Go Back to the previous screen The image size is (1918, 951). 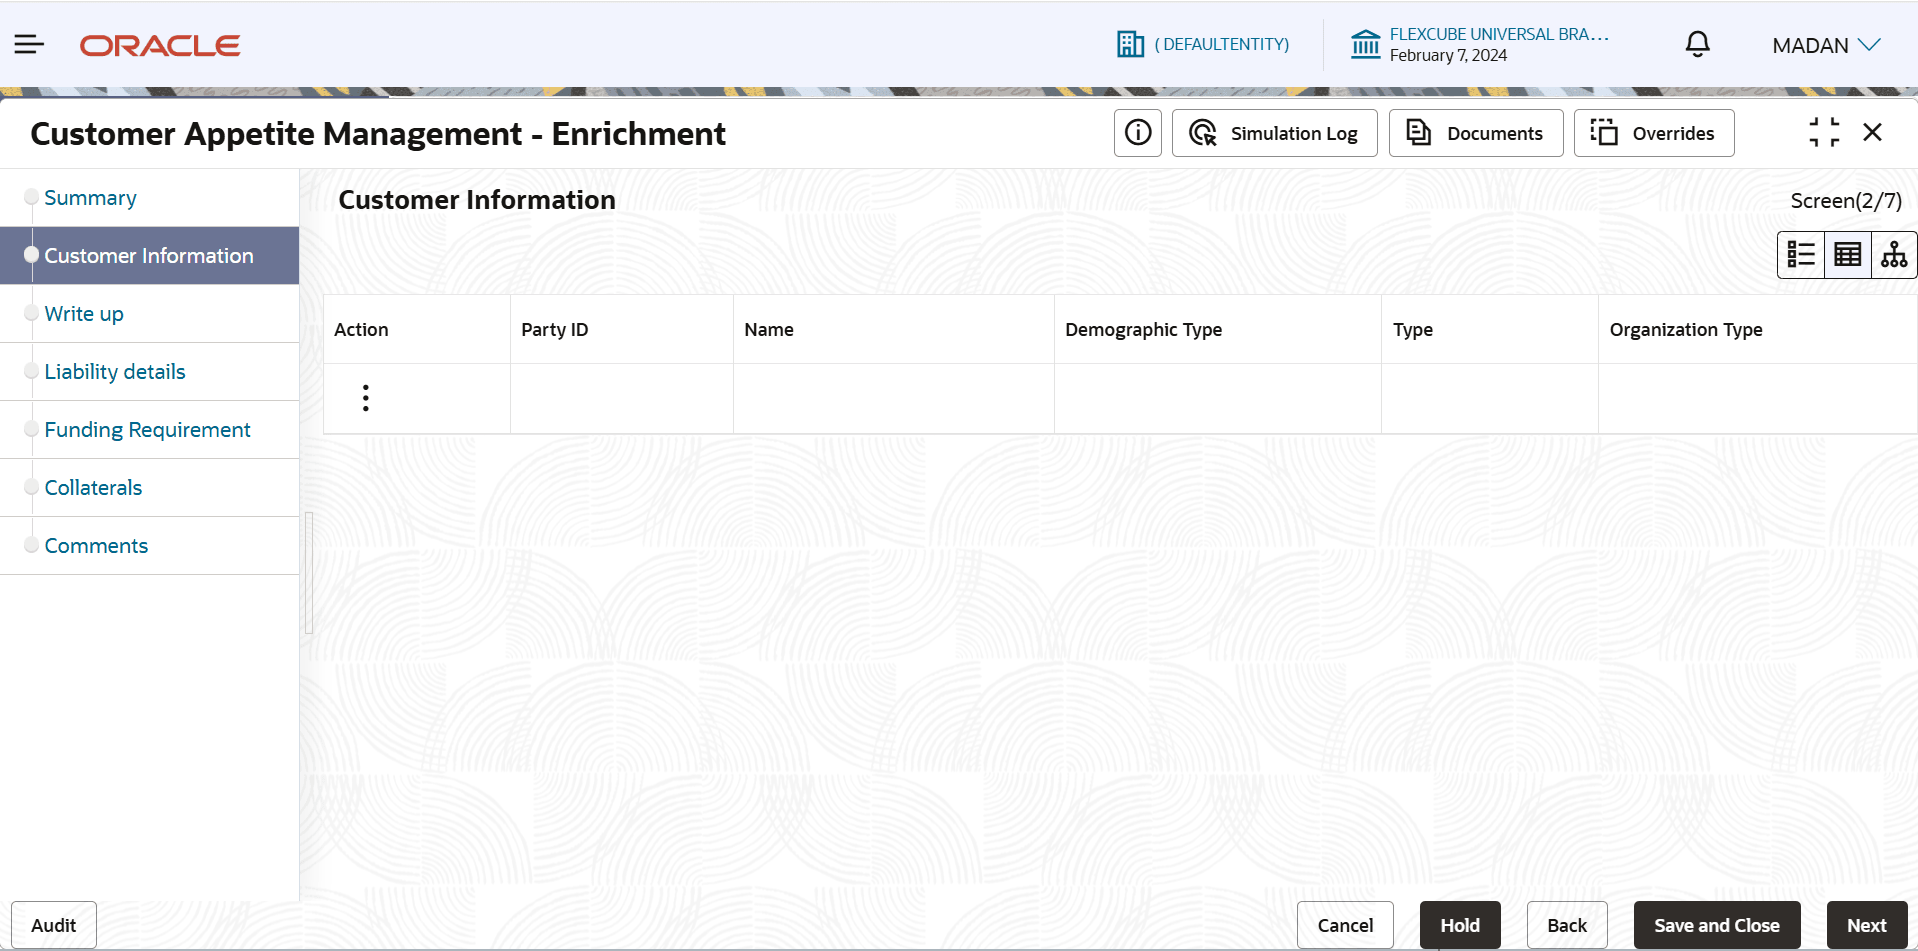[x=1567, y=925]
